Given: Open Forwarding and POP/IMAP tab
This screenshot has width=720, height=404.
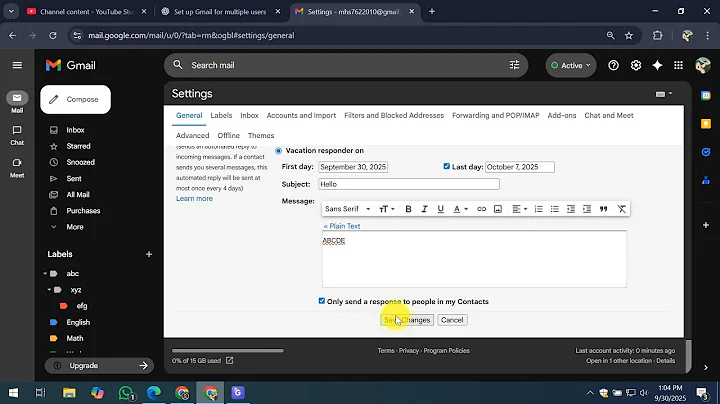Looking at the screenshot, I should click(495, 115).
